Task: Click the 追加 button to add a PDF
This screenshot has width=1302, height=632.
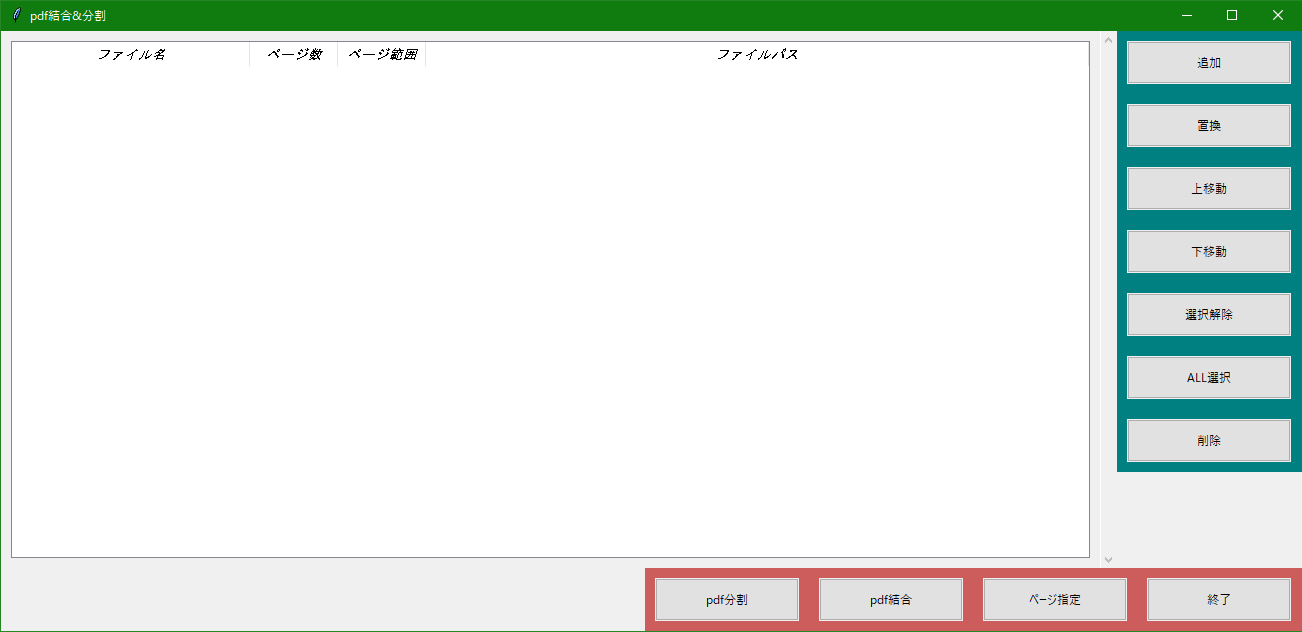Action: point(1208,62)
